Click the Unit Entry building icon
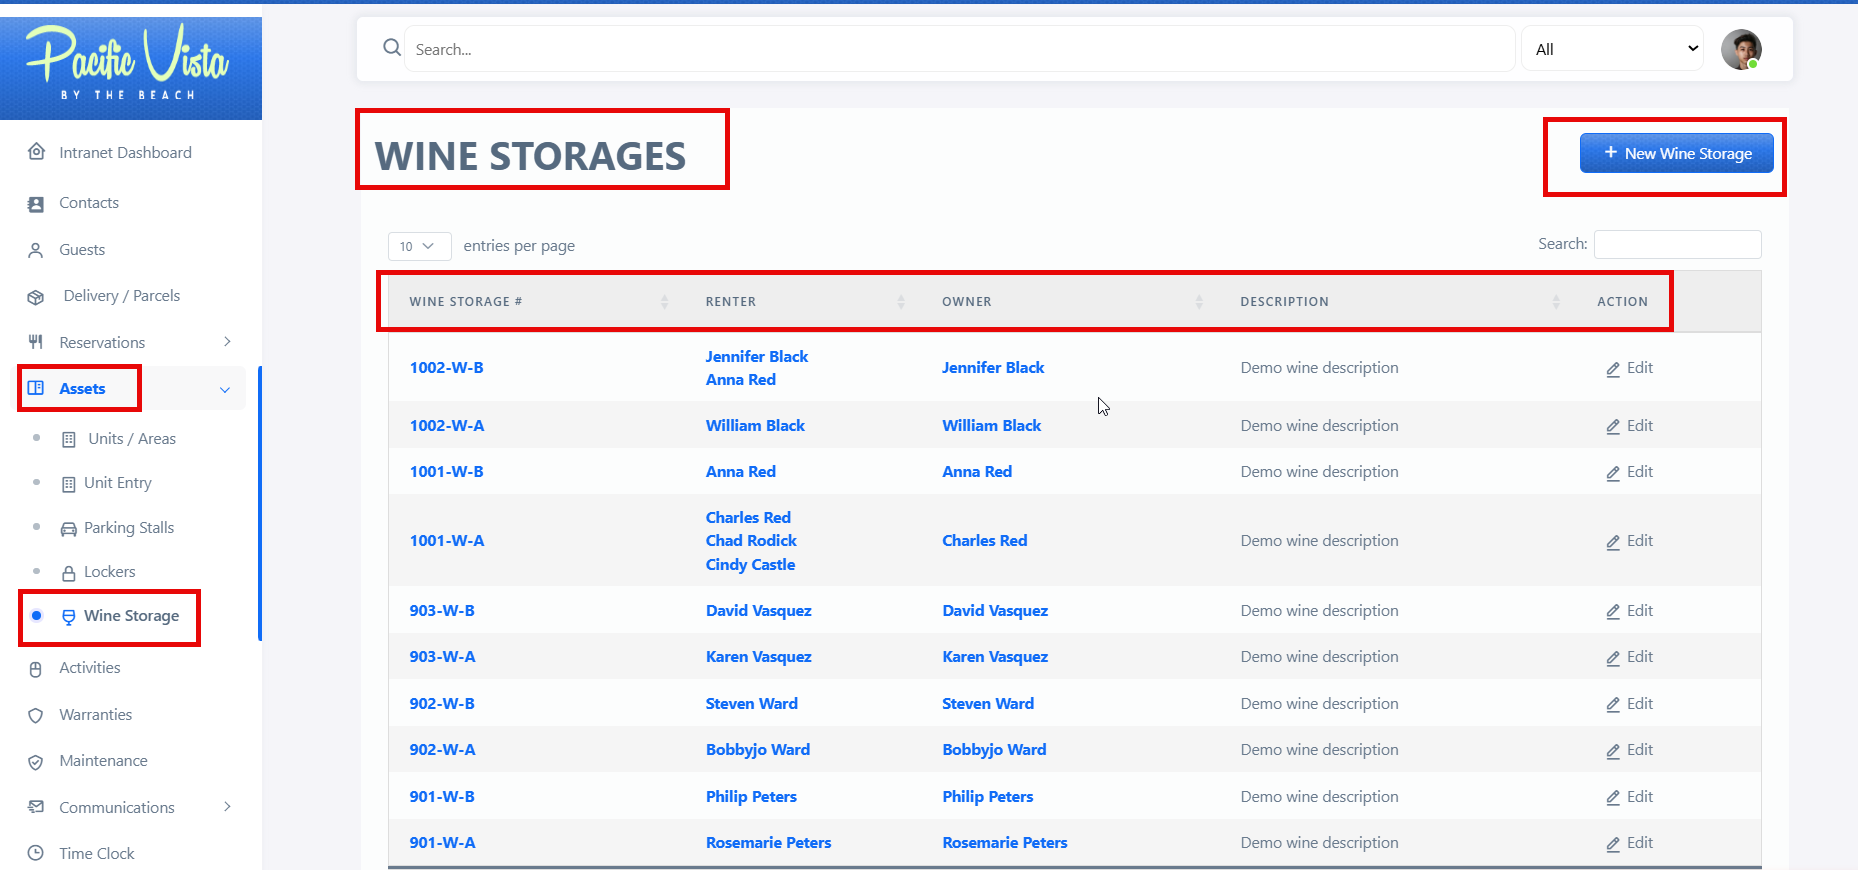Image resolution: width=1858 pixels, height=870 pixels. point(69,484)
